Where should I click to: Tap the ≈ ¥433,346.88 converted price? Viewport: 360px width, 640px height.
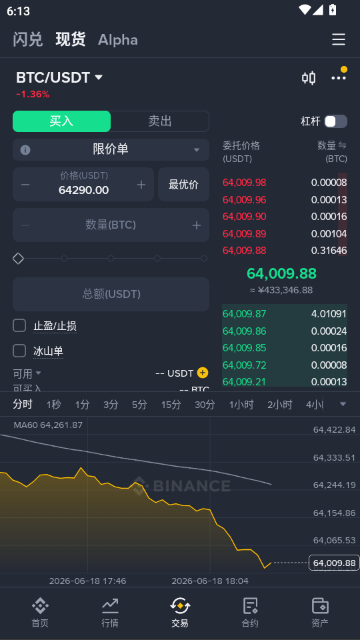(281, 290)
